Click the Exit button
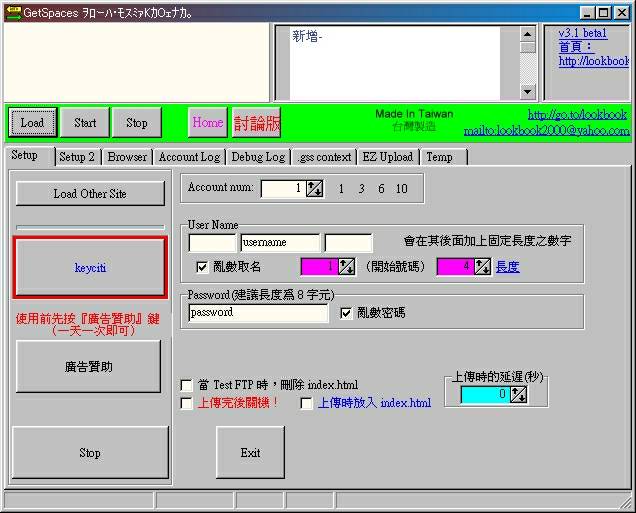 (250, 453)
